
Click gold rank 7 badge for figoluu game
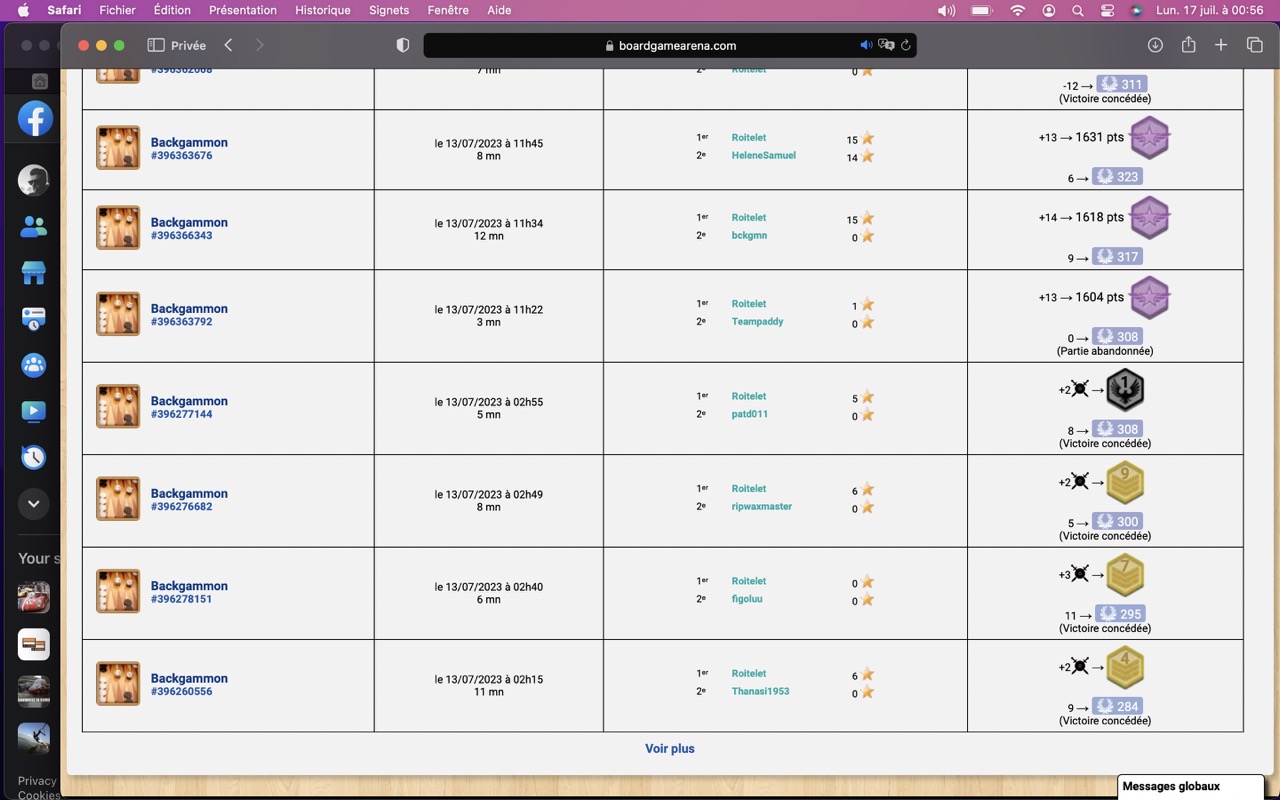pyautogui.click(x=1126, y=575)
